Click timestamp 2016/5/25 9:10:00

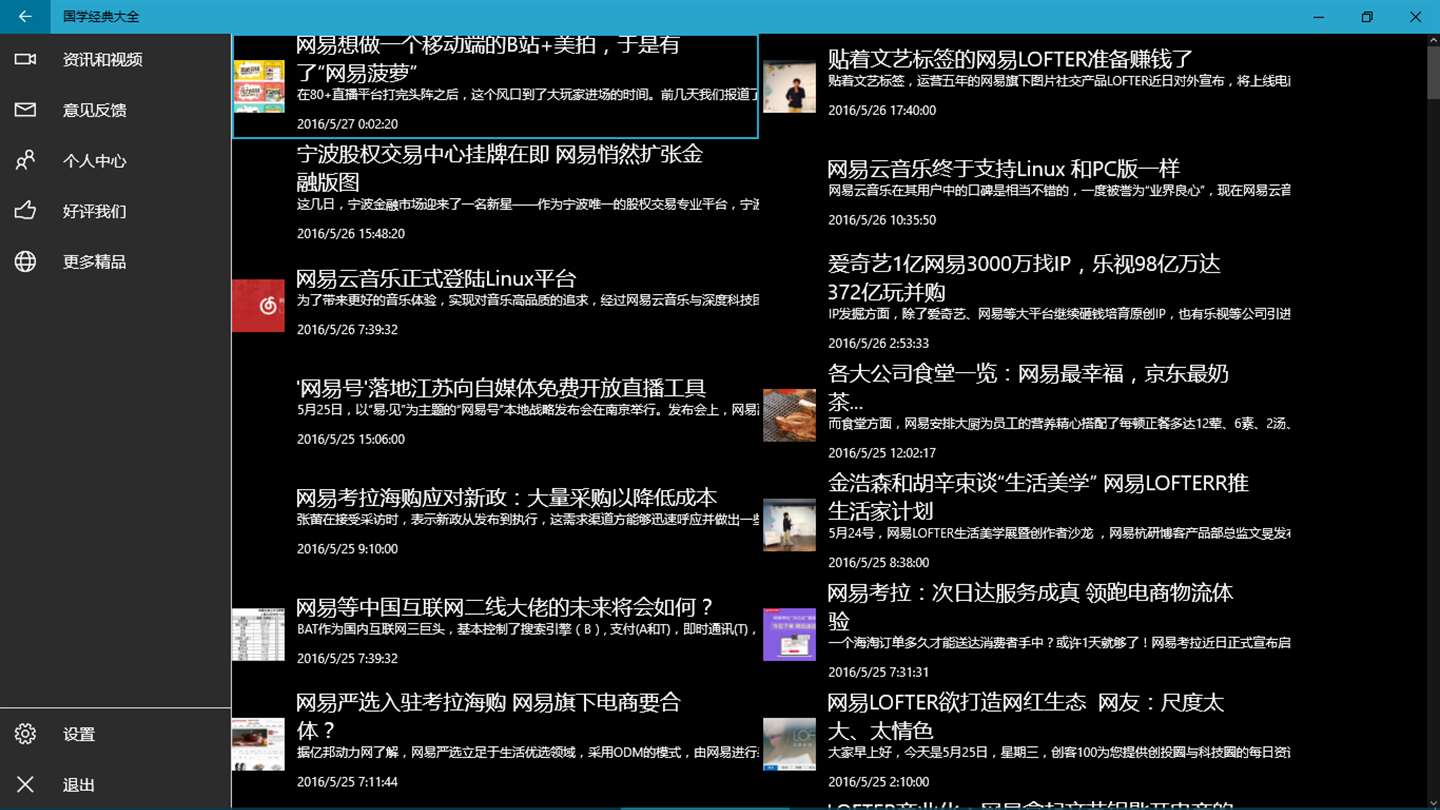coord(347,549)
